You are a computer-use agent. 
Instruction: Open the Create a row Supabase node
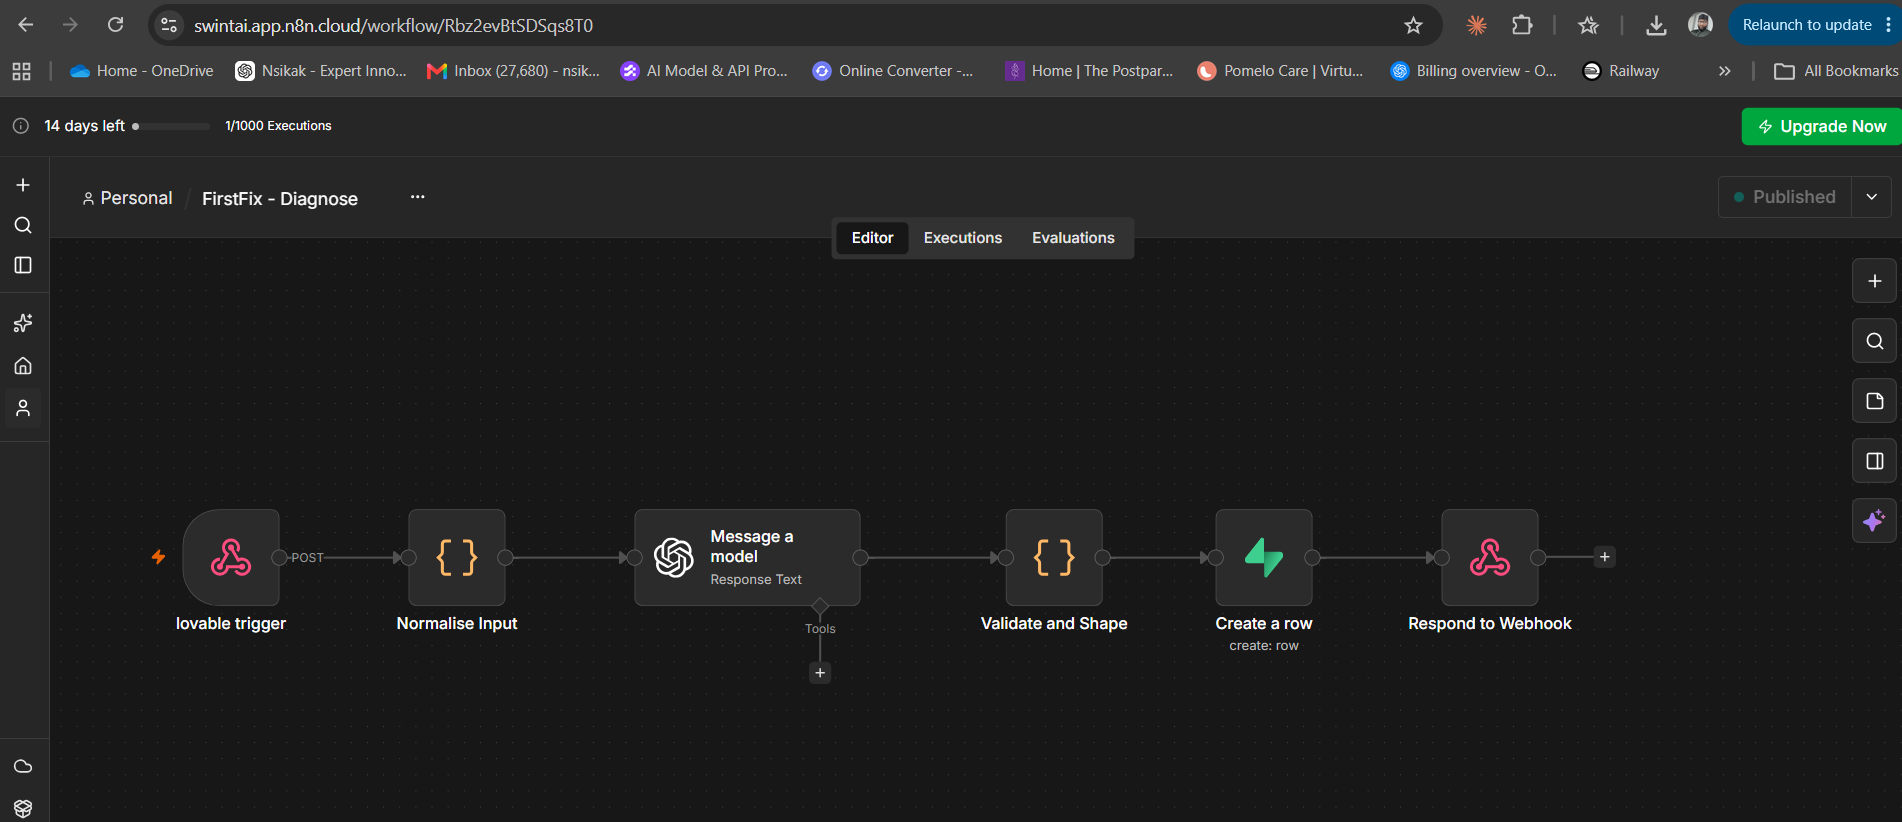coord(1264,557)
